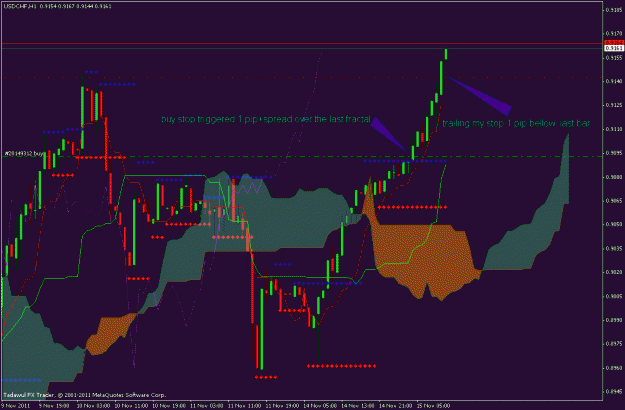The width and height of the screenshot is (625, 410).
Task: Click the 0.9110 price scale label
Action: 614,129
